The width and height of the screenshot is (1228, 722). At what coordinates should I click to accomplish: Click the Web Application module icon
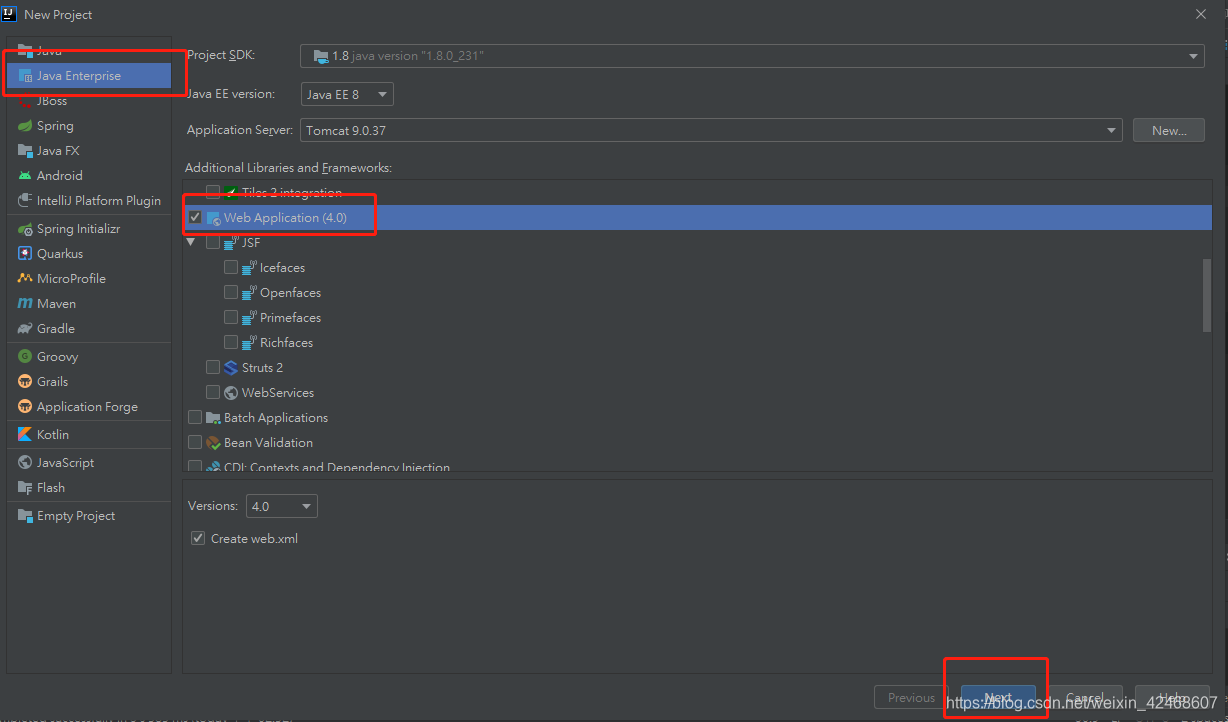[x=213, y=218]
